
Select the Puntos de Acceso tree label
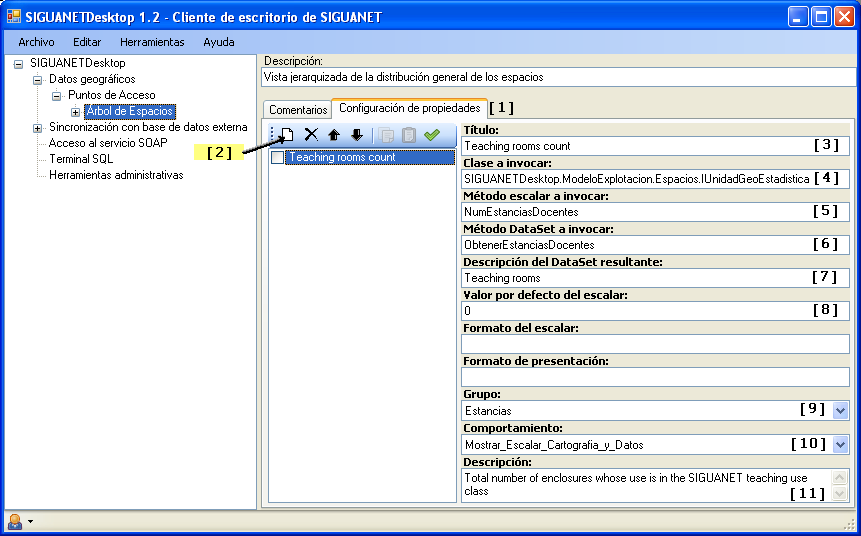pyautogui.click(x=111, y=95)
